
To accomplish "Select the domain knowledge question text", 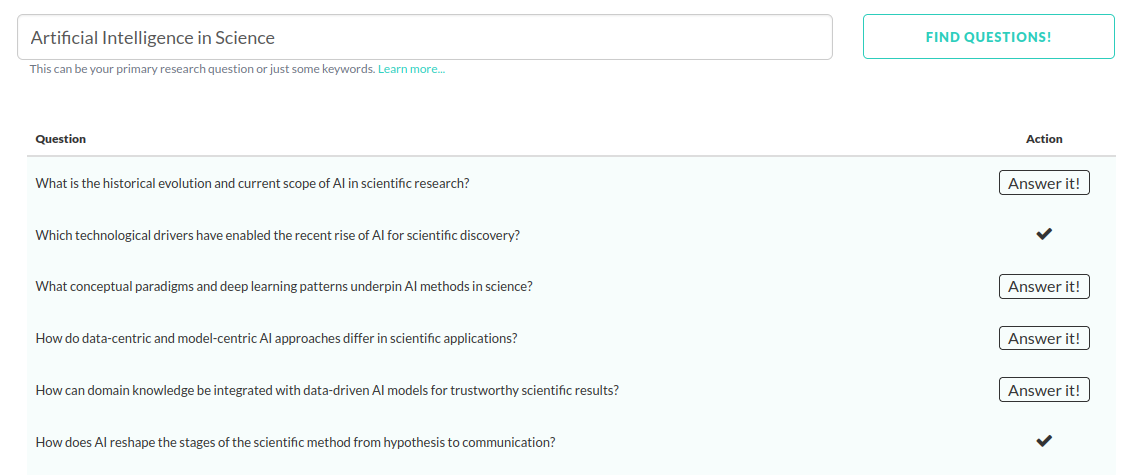I will (326, 390).
